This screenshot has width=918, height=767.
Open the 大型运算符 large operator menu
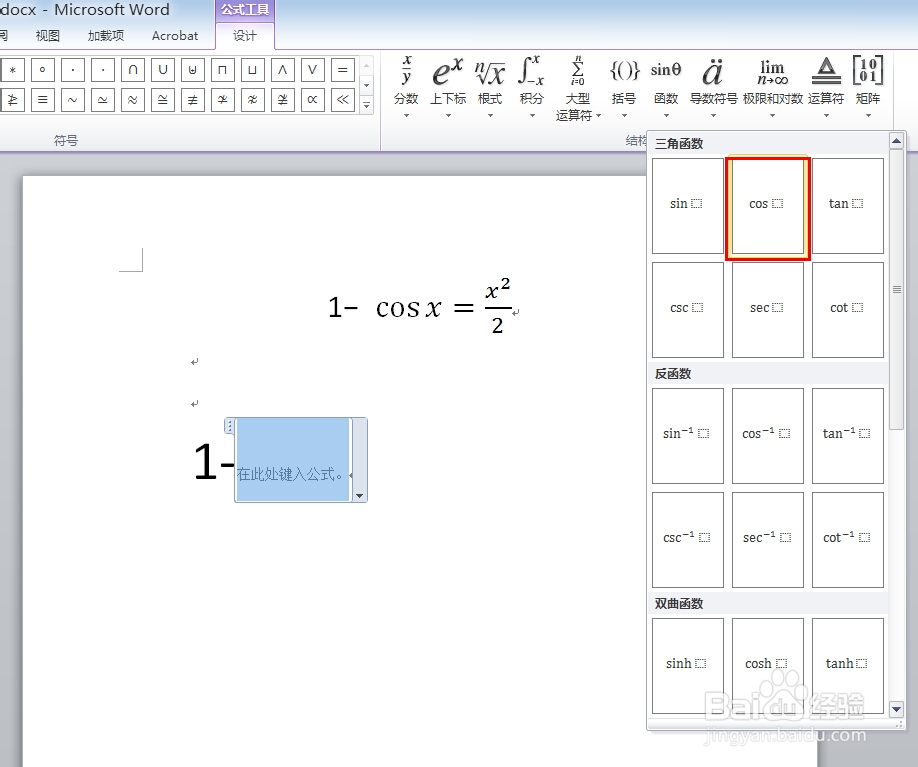(x=578, y=88)
